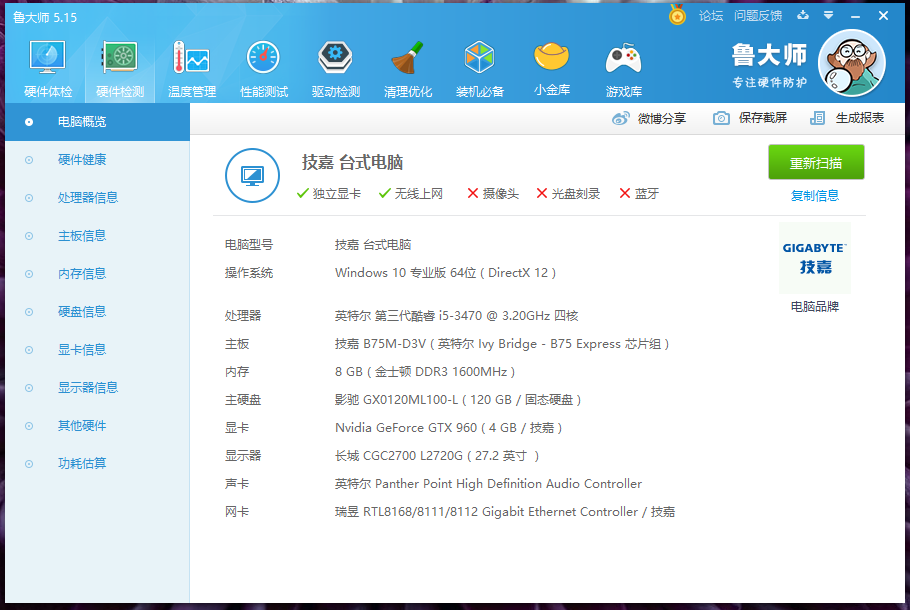This screenshot has height=610, width=910.
Task: Open 小金库 gold ingot icon
Action: (551, 68)
